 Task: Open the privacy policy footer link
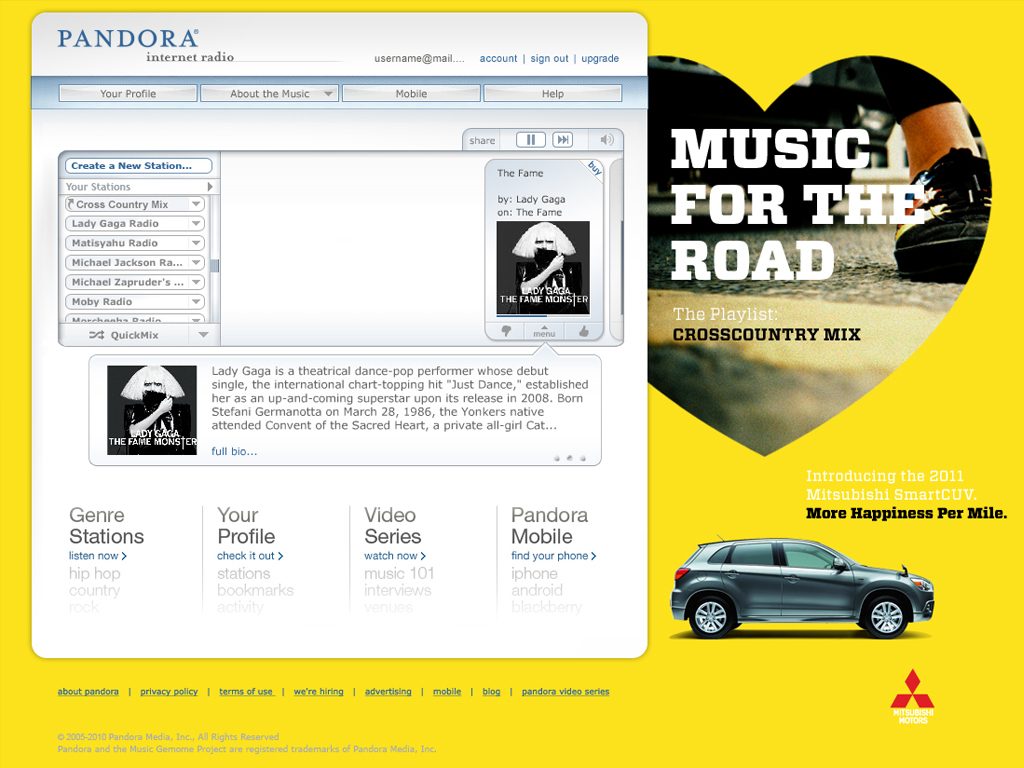click(169, 692)
